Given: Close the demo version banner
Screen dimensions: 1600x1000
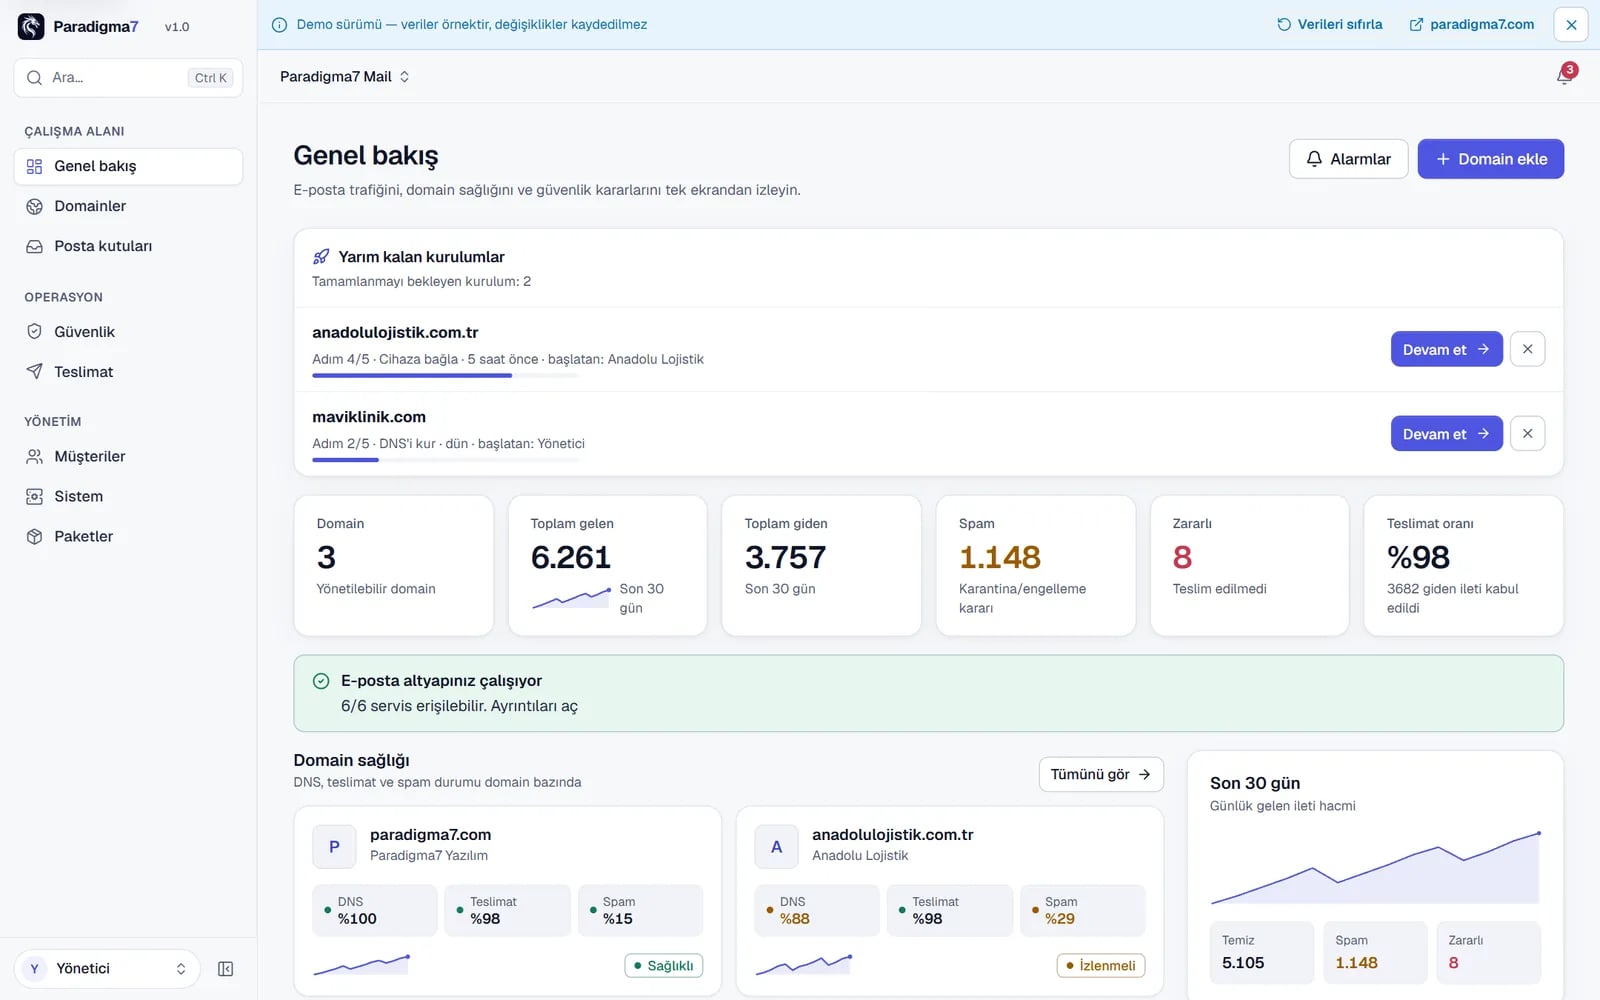Looking at the screenshot, I should 1571,25.
